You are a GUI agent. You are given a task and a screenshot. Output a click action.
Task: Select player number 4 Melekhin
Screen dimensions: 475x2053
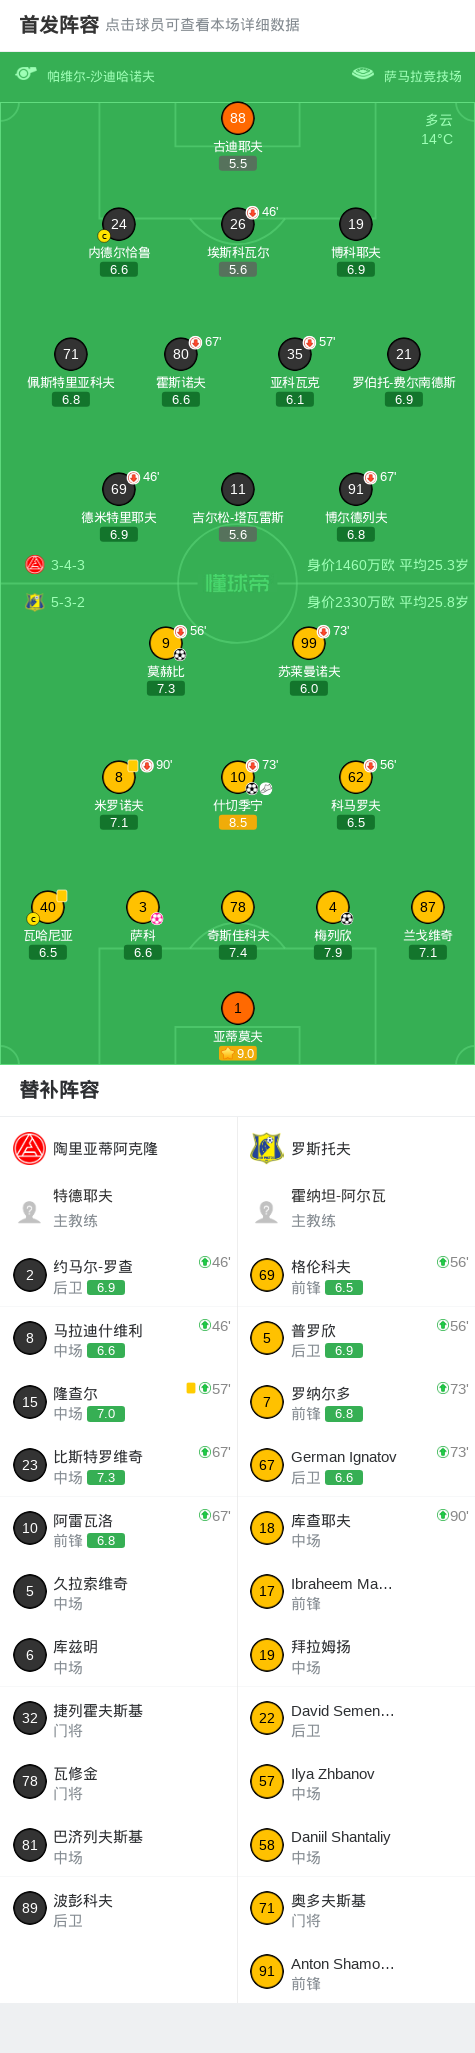pos(333,907)
